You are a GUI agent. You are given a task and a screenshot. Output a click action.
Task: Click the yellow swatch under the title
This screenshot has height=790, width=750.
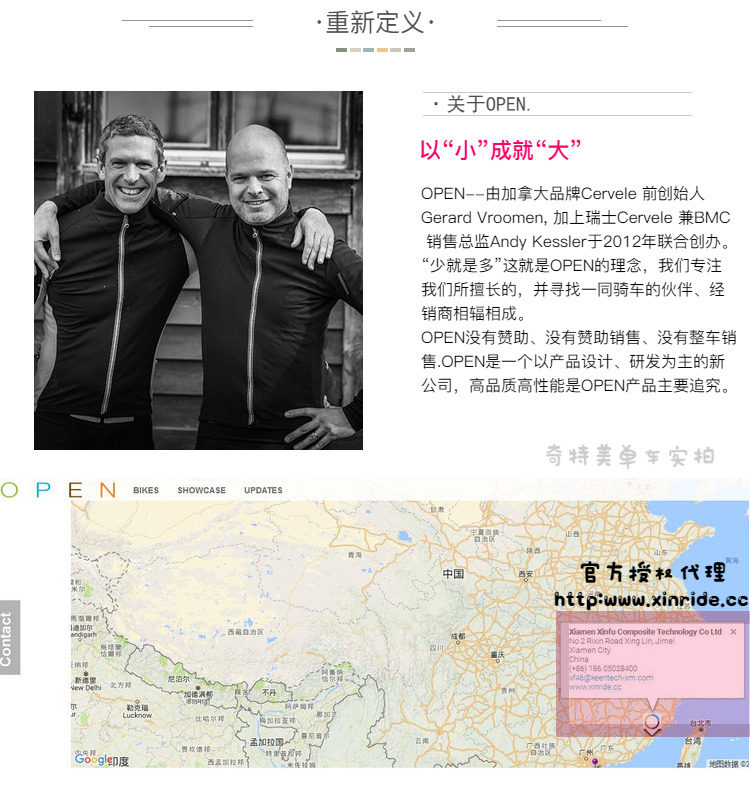tap(383, 50)
